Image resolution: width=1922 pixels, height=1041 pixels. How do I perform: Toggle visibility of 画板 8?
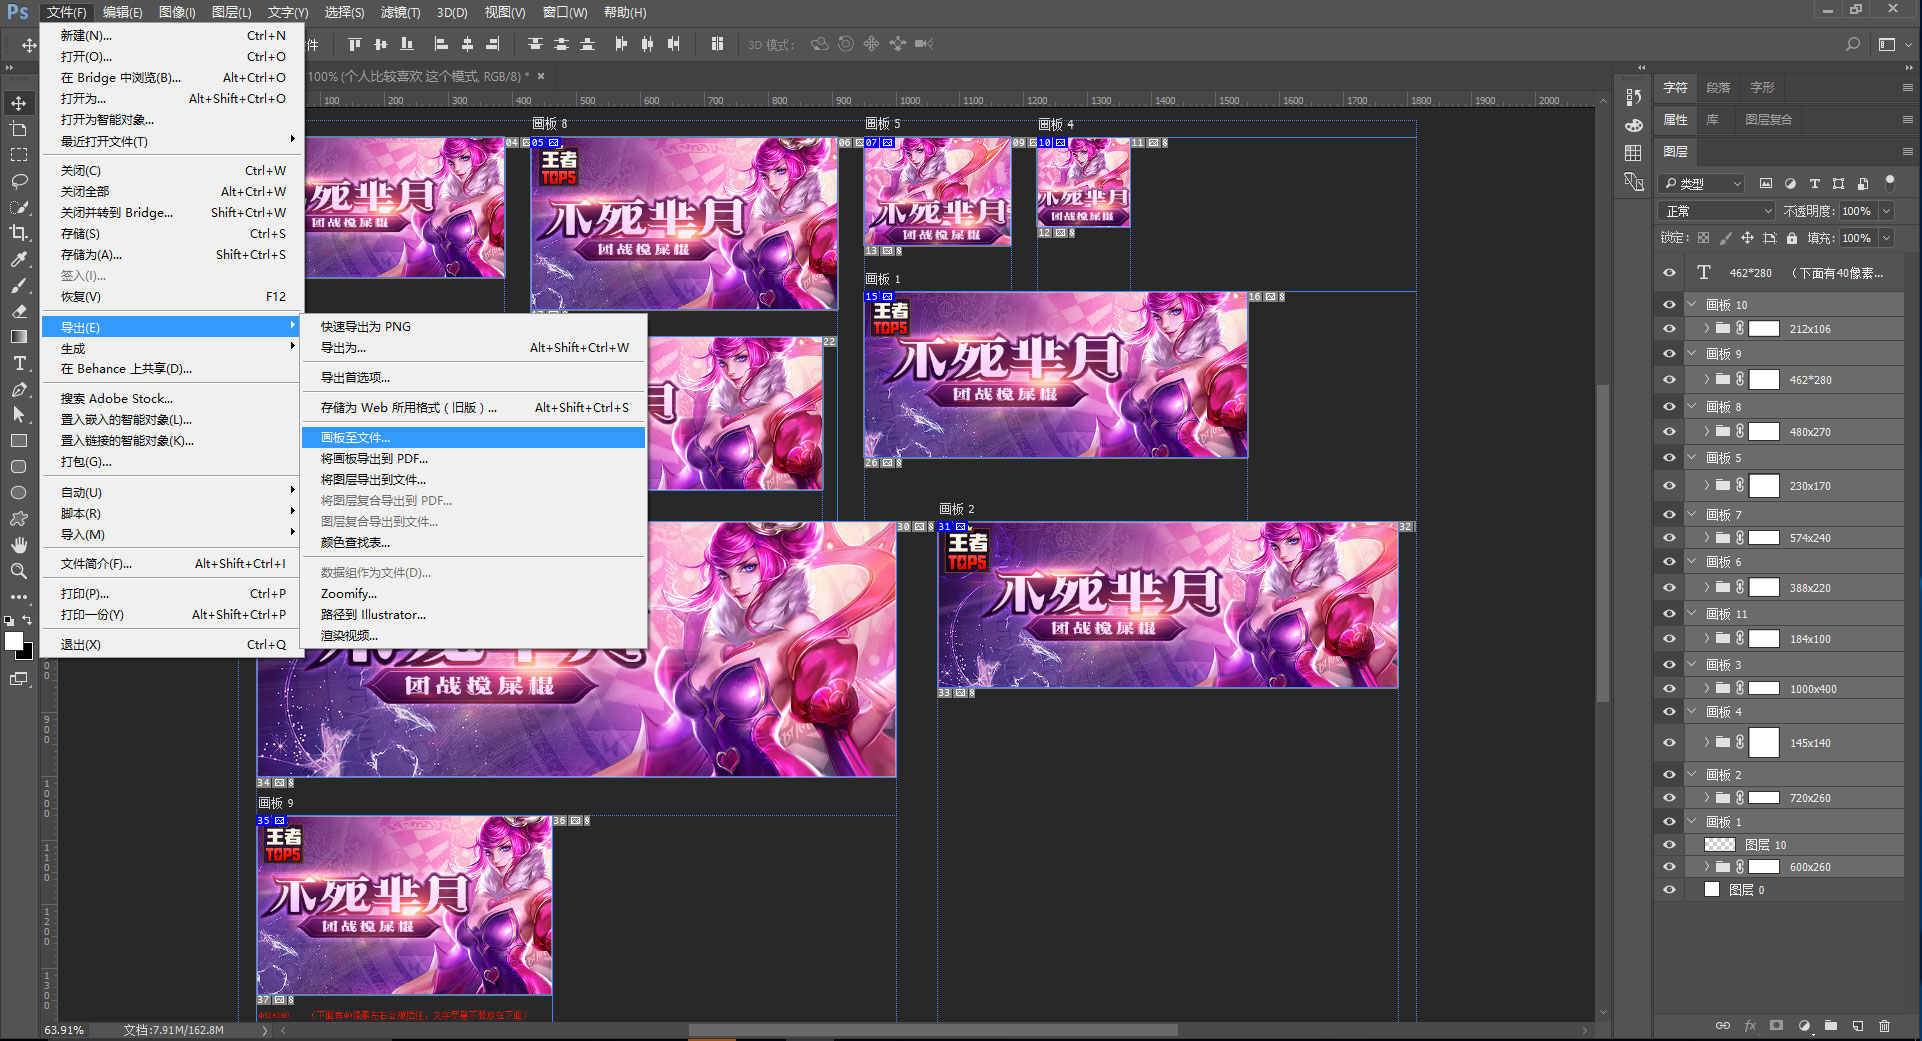[x=1669, y=407]
